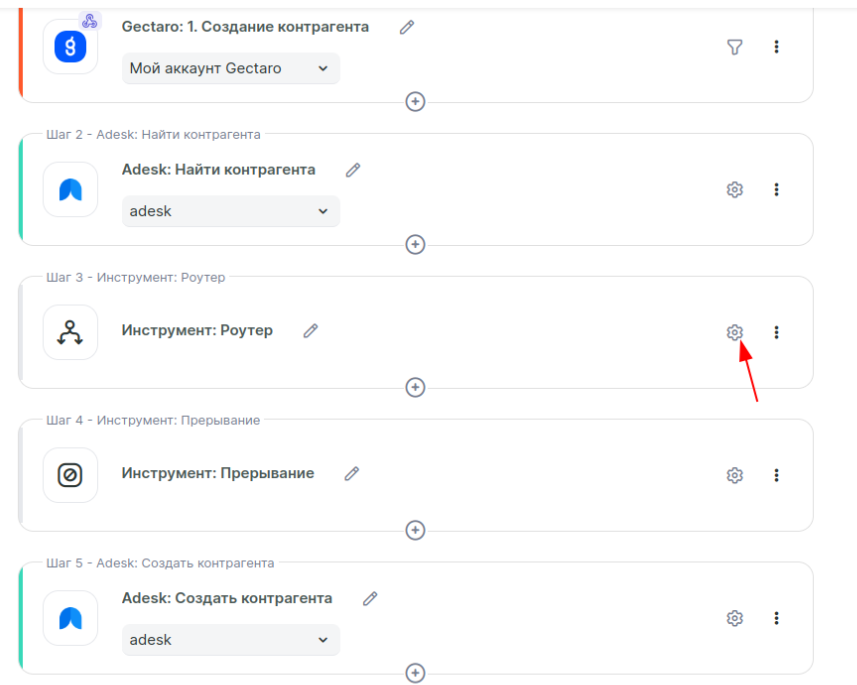
Task: Open settings gear for Прерывание step
Action: [x=735, y=475]
